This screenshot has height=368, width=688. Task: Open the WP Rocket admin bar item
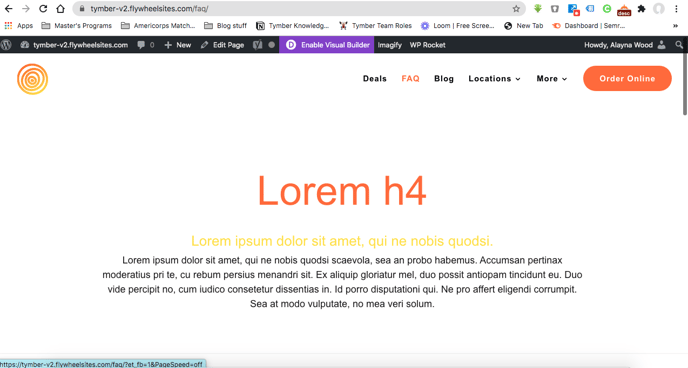[x=427, y=45]
